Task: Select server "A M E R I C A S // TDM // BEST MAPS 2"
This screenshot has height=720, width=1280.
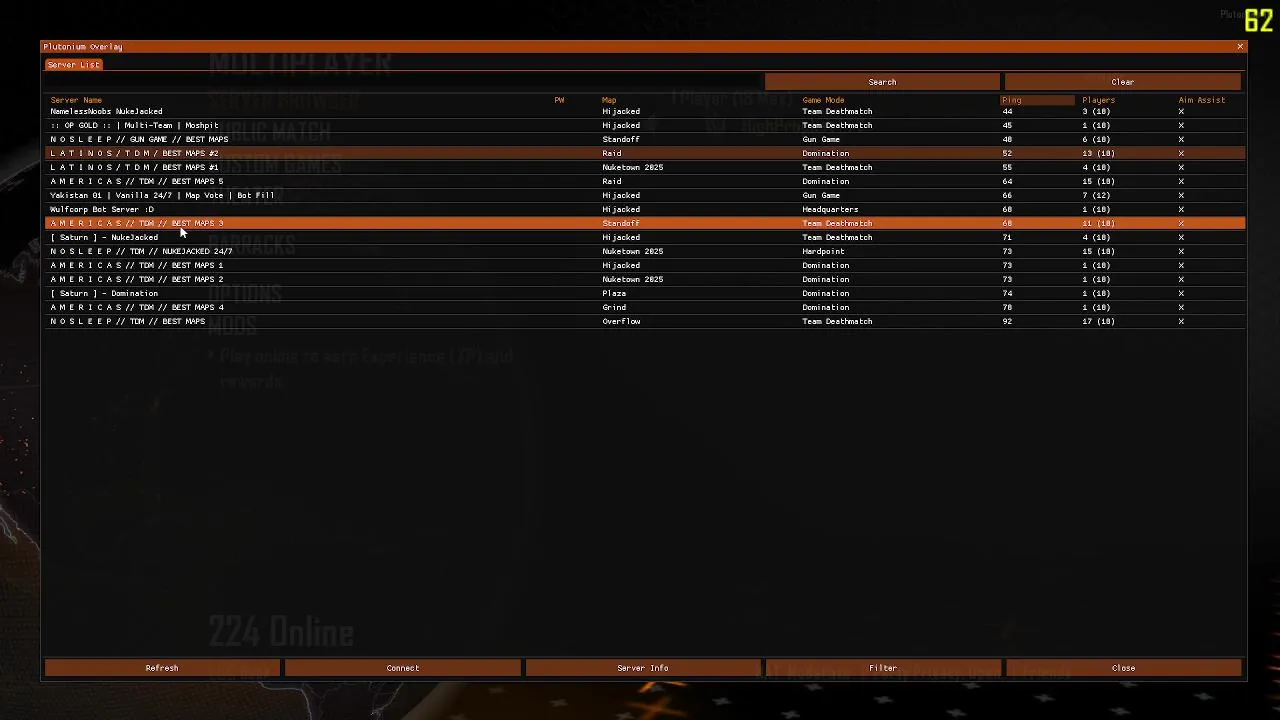Action: 645,279
